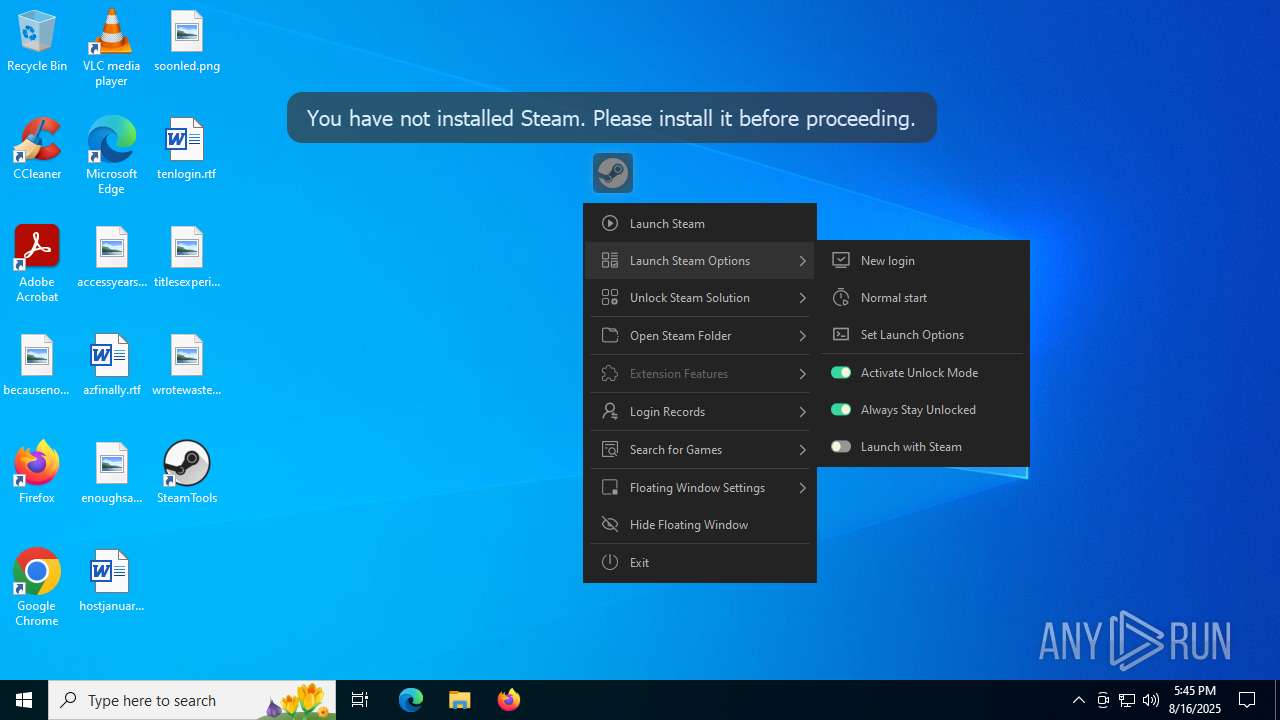This screenshot has height=720, width=1280.
Task: Click the Steam not installed notification banner
Action: [x=611, y=118]
